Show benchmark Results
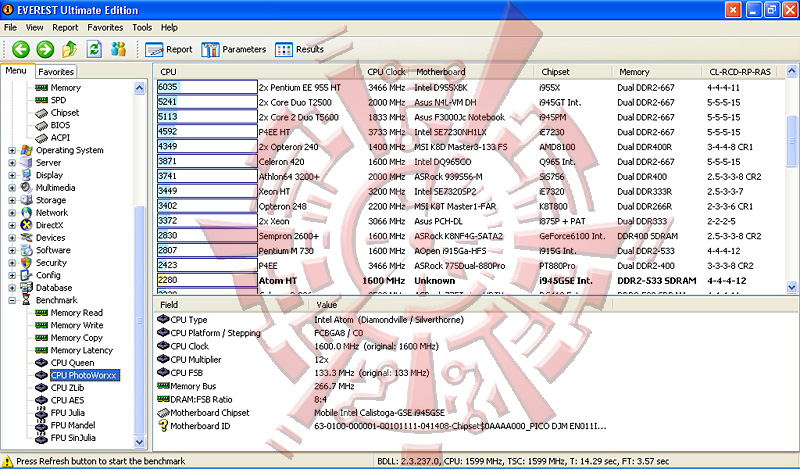The height and width of the screenshot is (469, 800). [x=299, y=50]
